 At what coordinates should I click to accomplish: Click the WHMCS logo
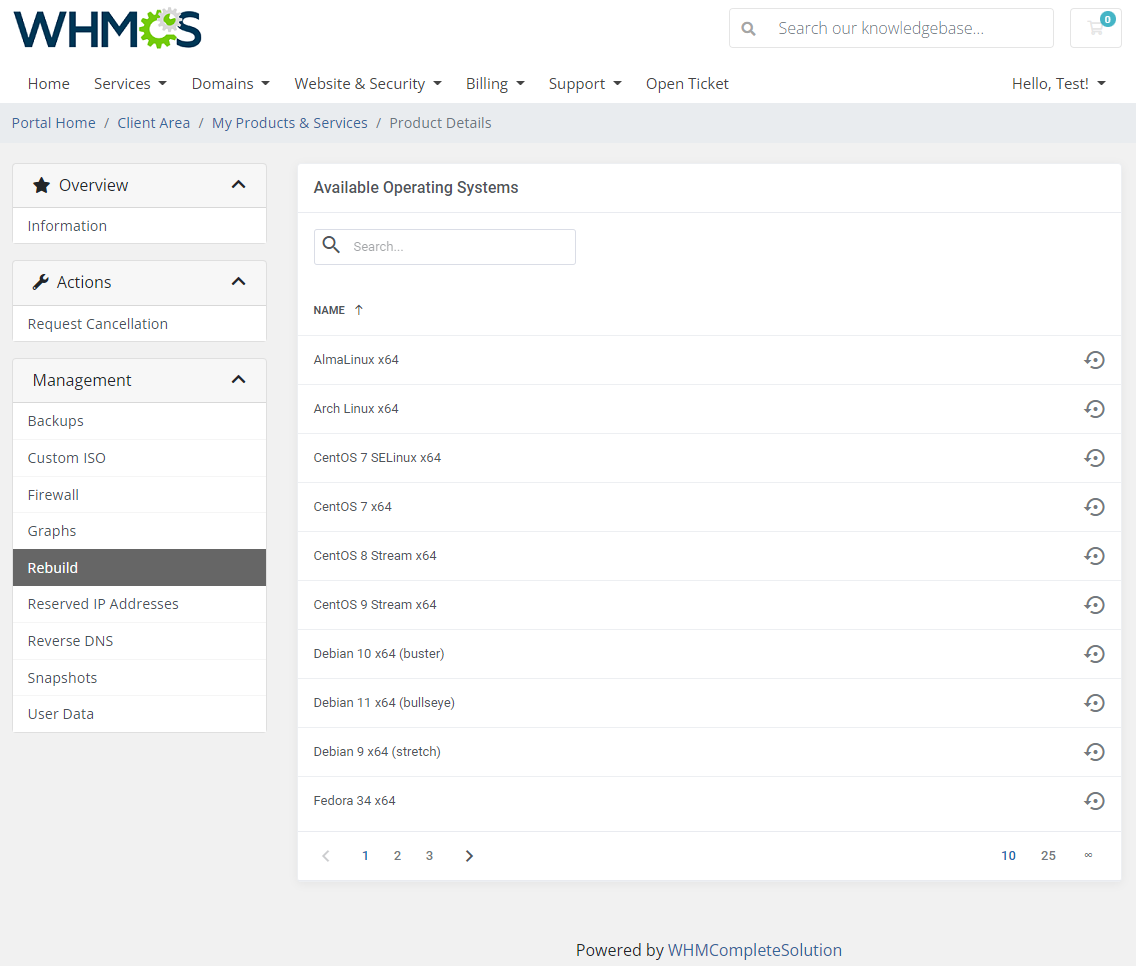(107, 29)
